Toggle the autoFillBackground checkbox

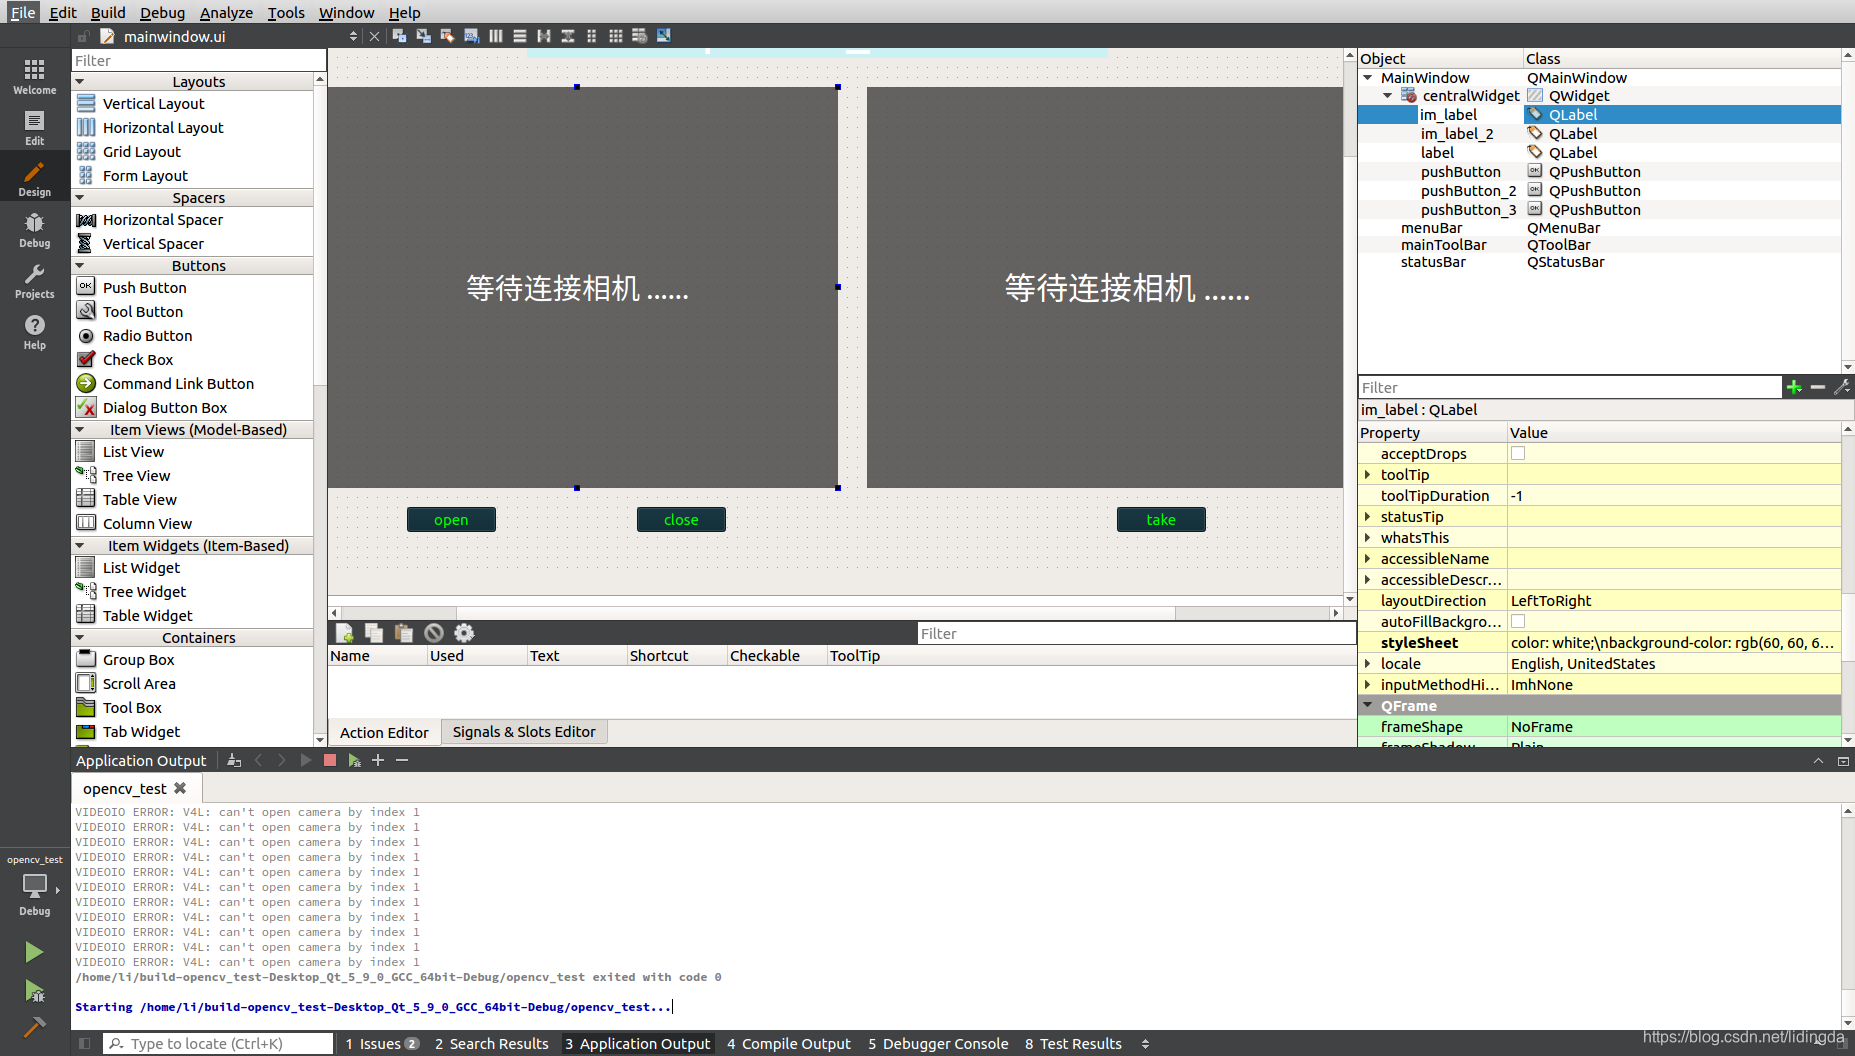(1518, 621)
